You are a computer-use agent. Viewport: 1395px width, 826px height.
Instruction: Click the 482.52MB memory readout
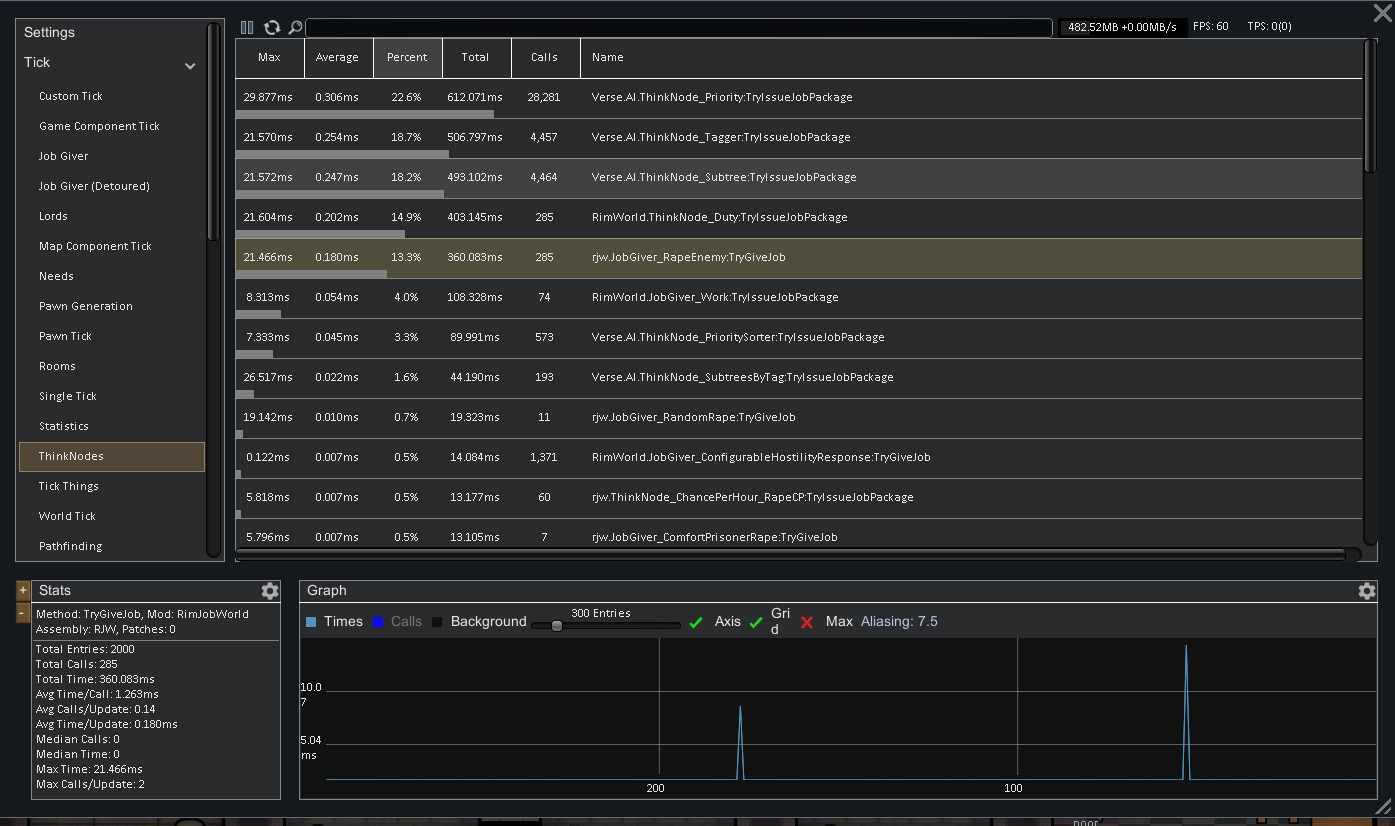click(1124, 27)
